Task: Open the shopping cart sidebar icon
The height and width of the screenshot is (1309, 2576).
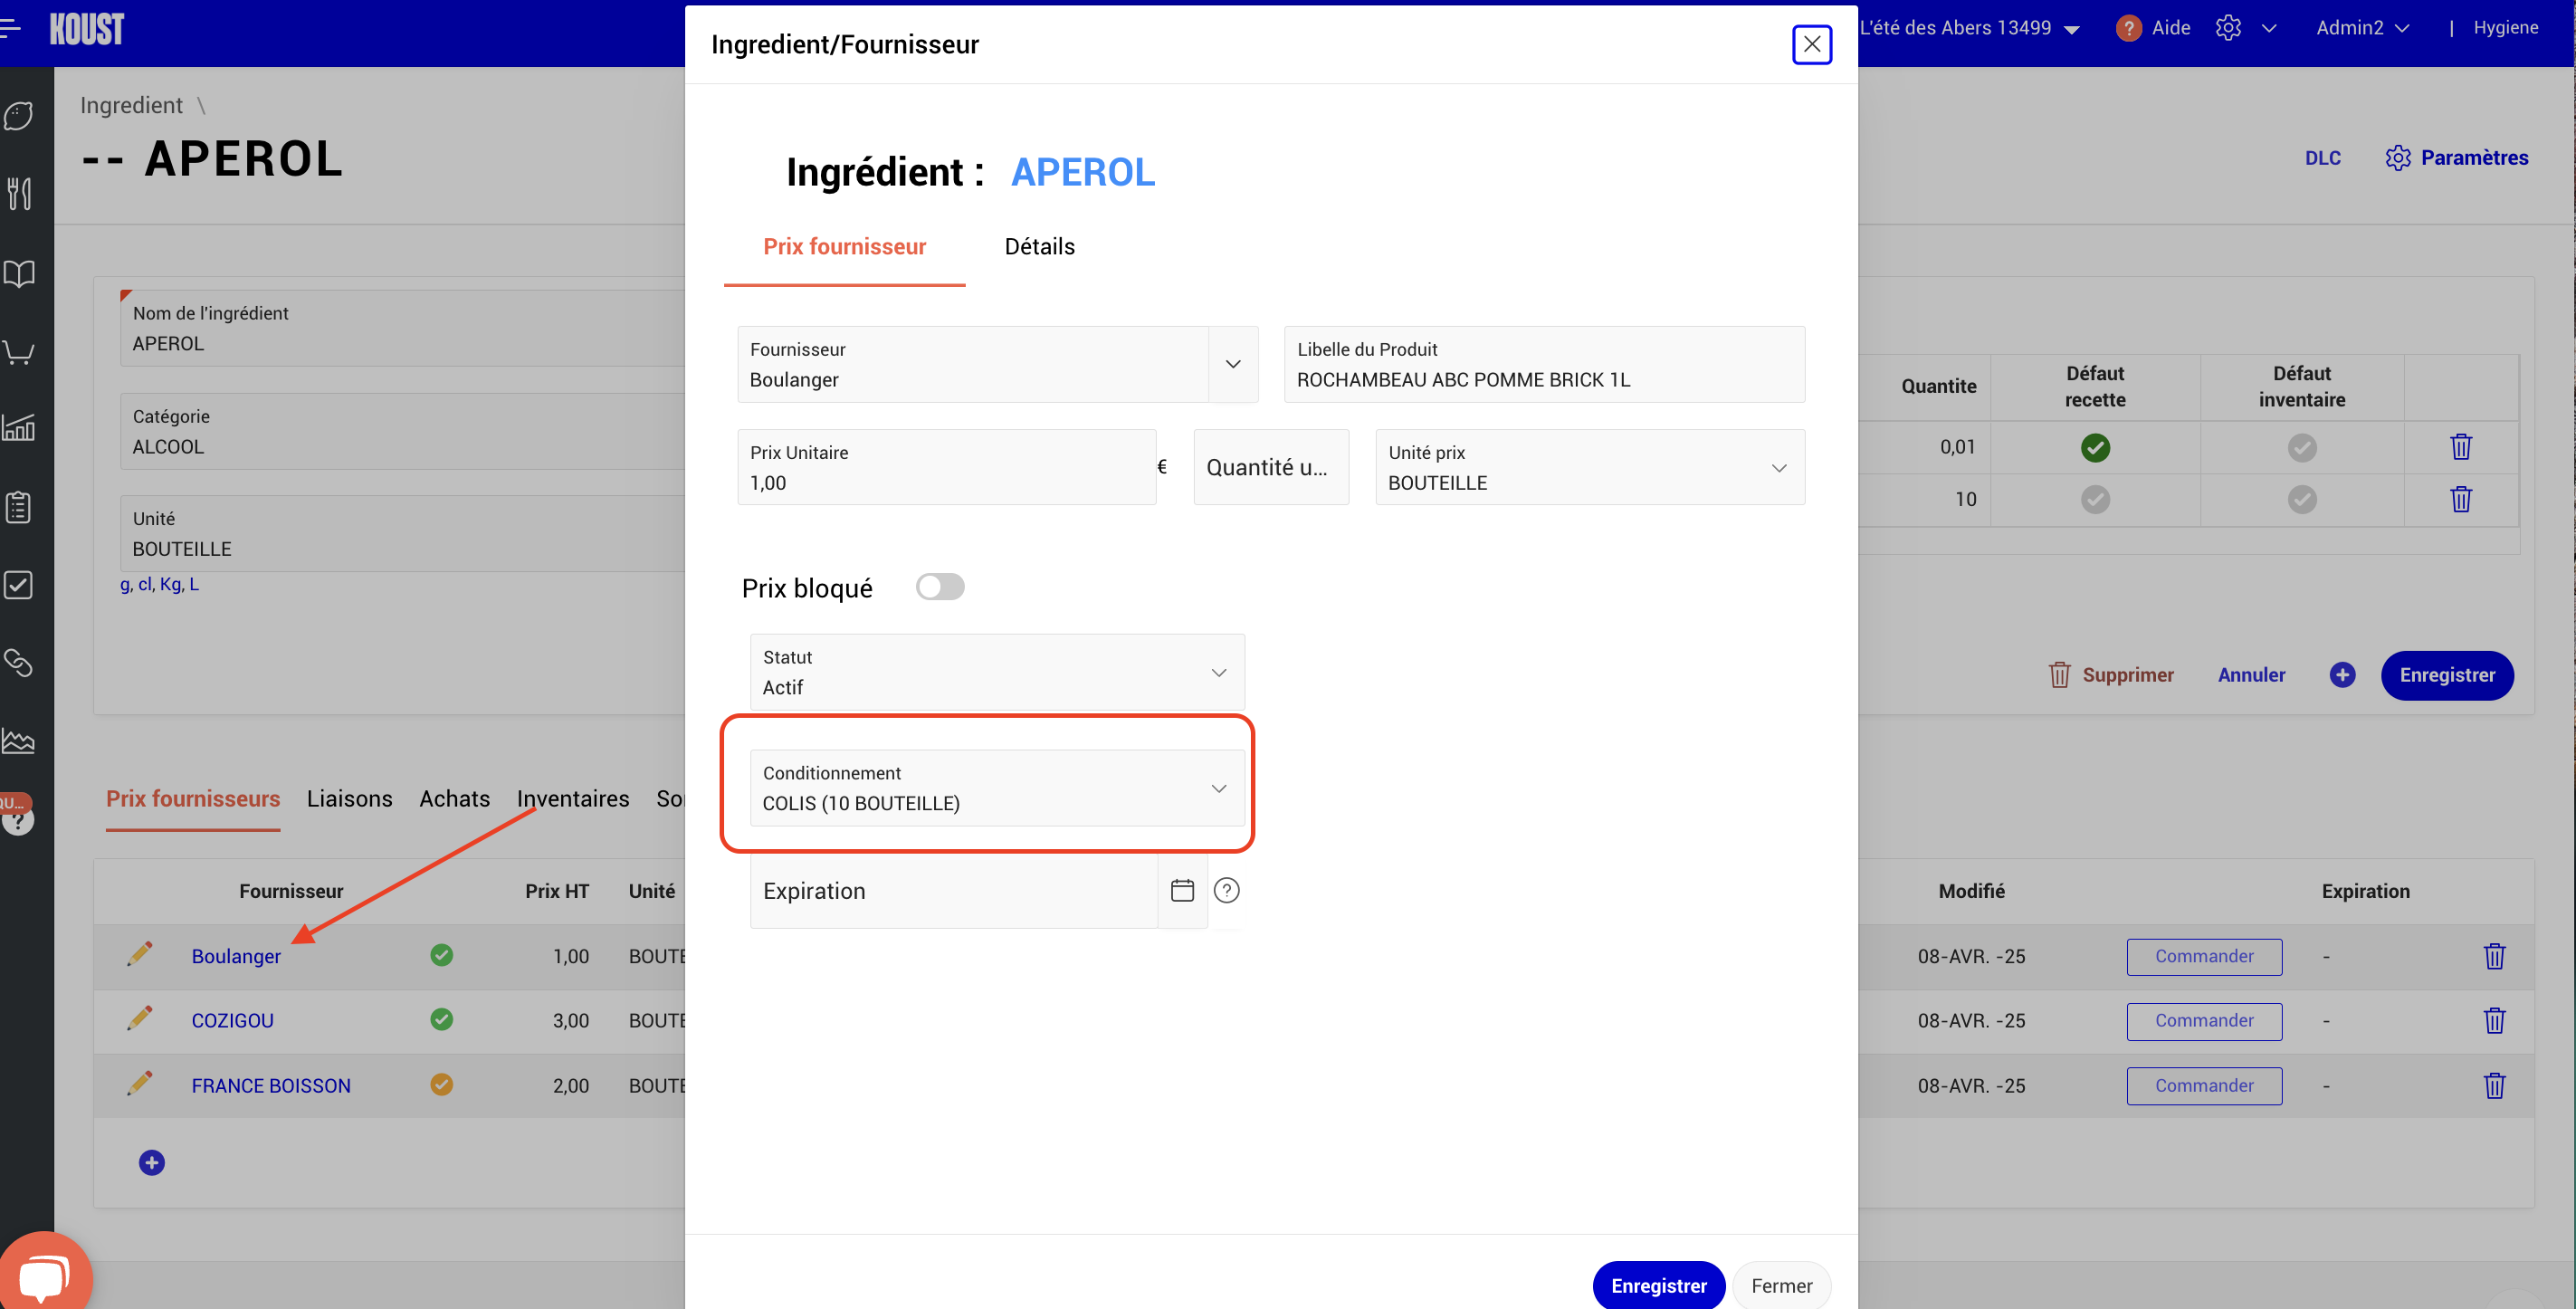Action: [18, 351]
